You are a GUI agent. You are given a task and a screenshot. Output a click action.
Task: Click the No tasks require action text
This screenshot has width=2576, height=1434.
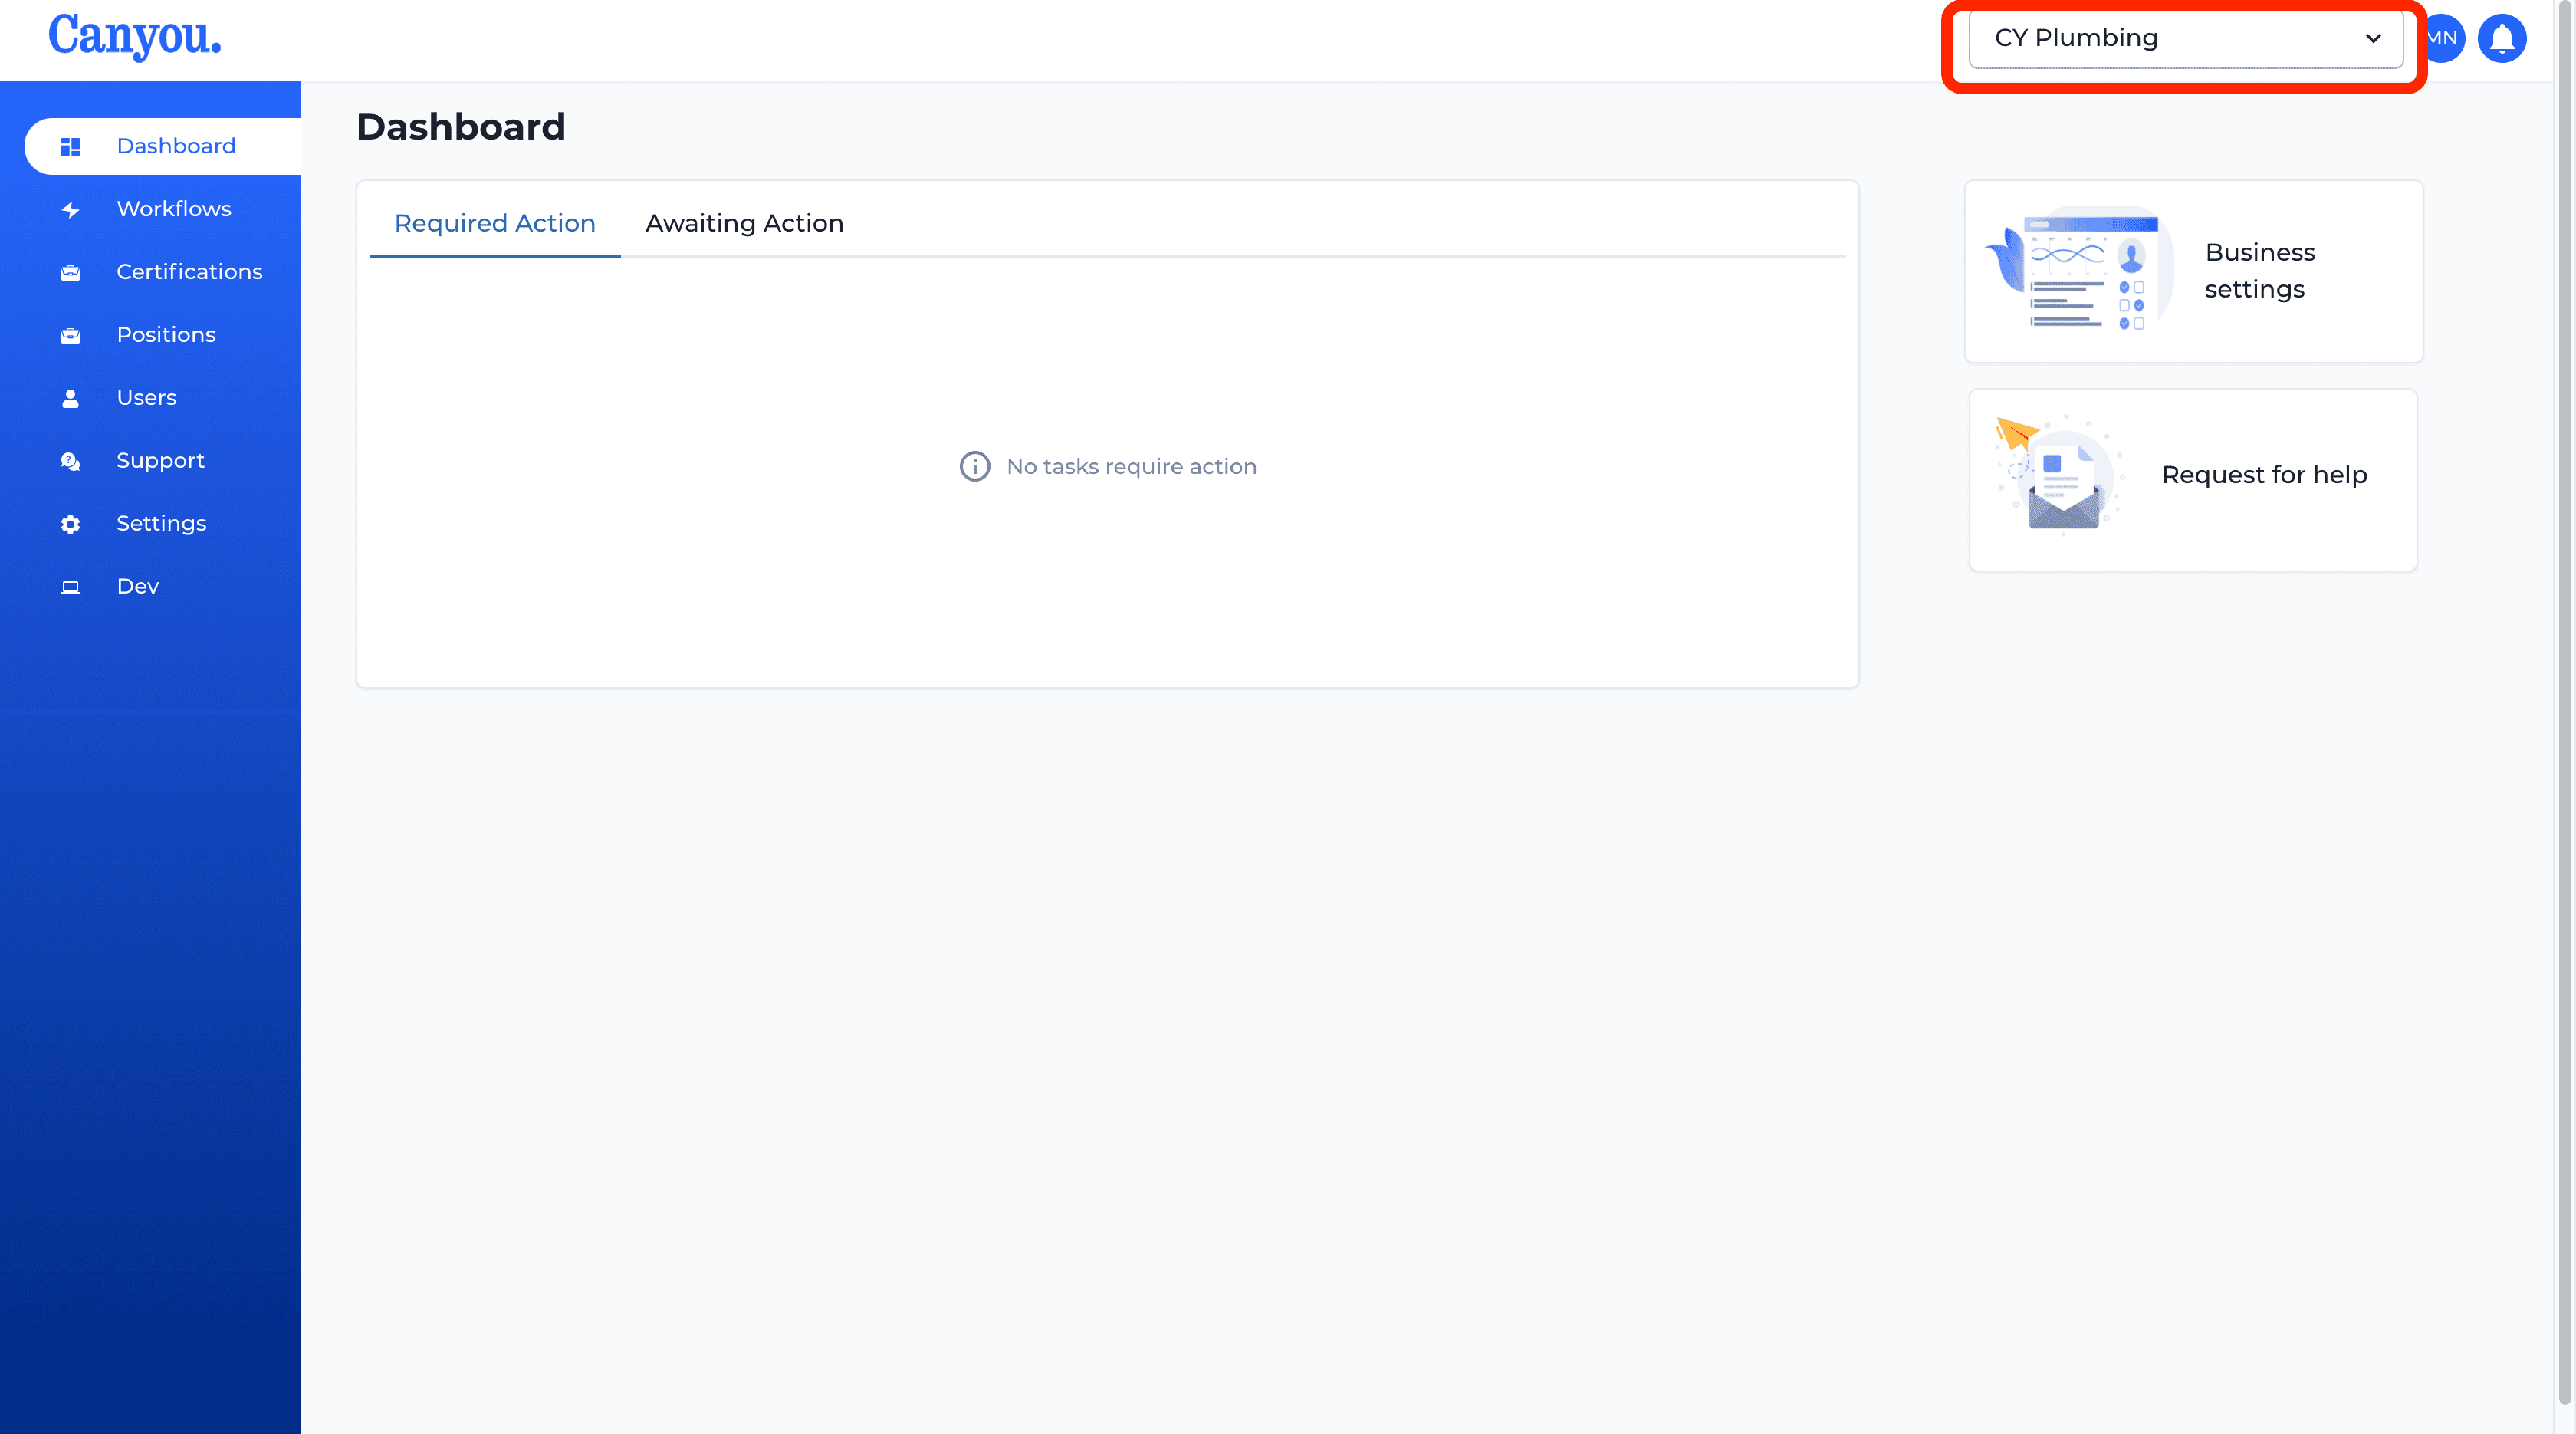click(1131, 466)
